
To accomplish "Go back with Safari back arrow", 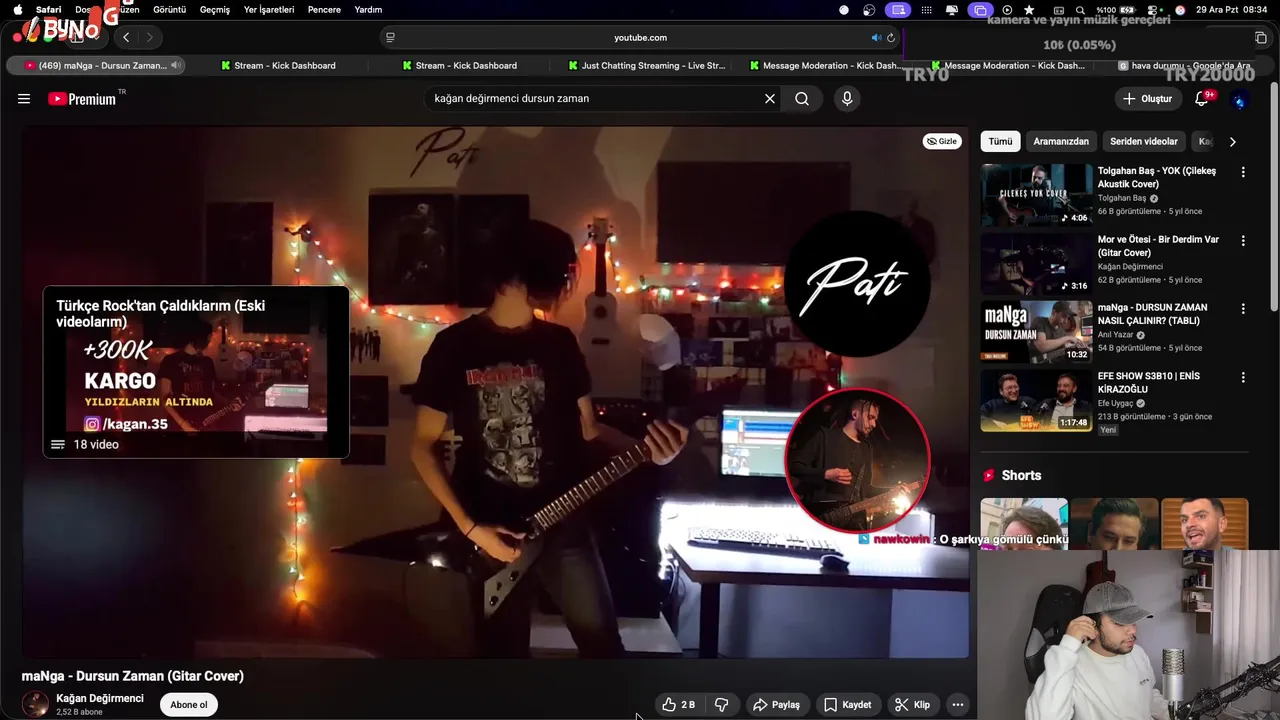I will tap(126, 38).
